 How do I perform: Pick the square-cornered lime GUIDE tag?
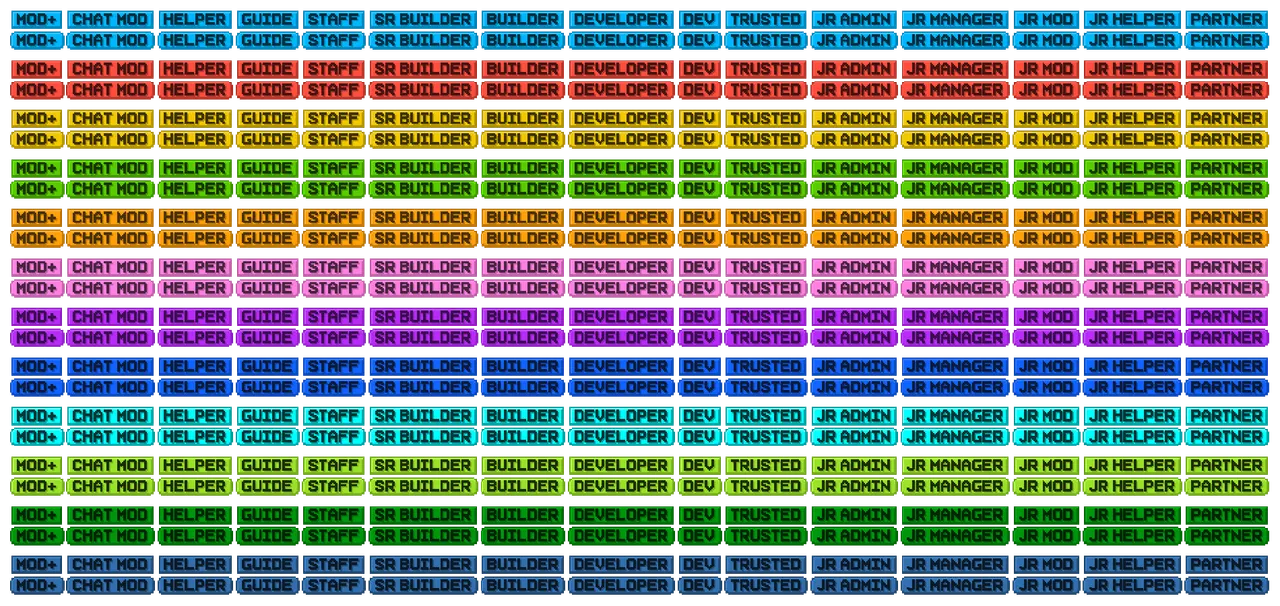267,465
